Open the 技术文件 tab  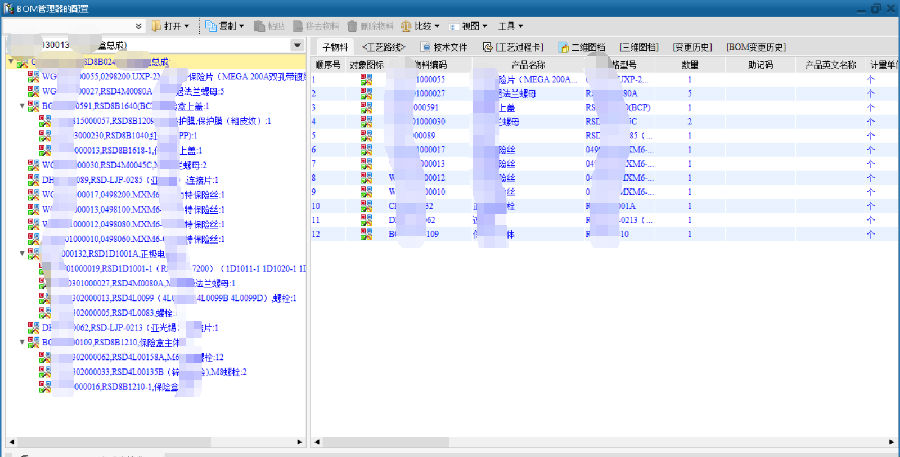pos(444,47)
